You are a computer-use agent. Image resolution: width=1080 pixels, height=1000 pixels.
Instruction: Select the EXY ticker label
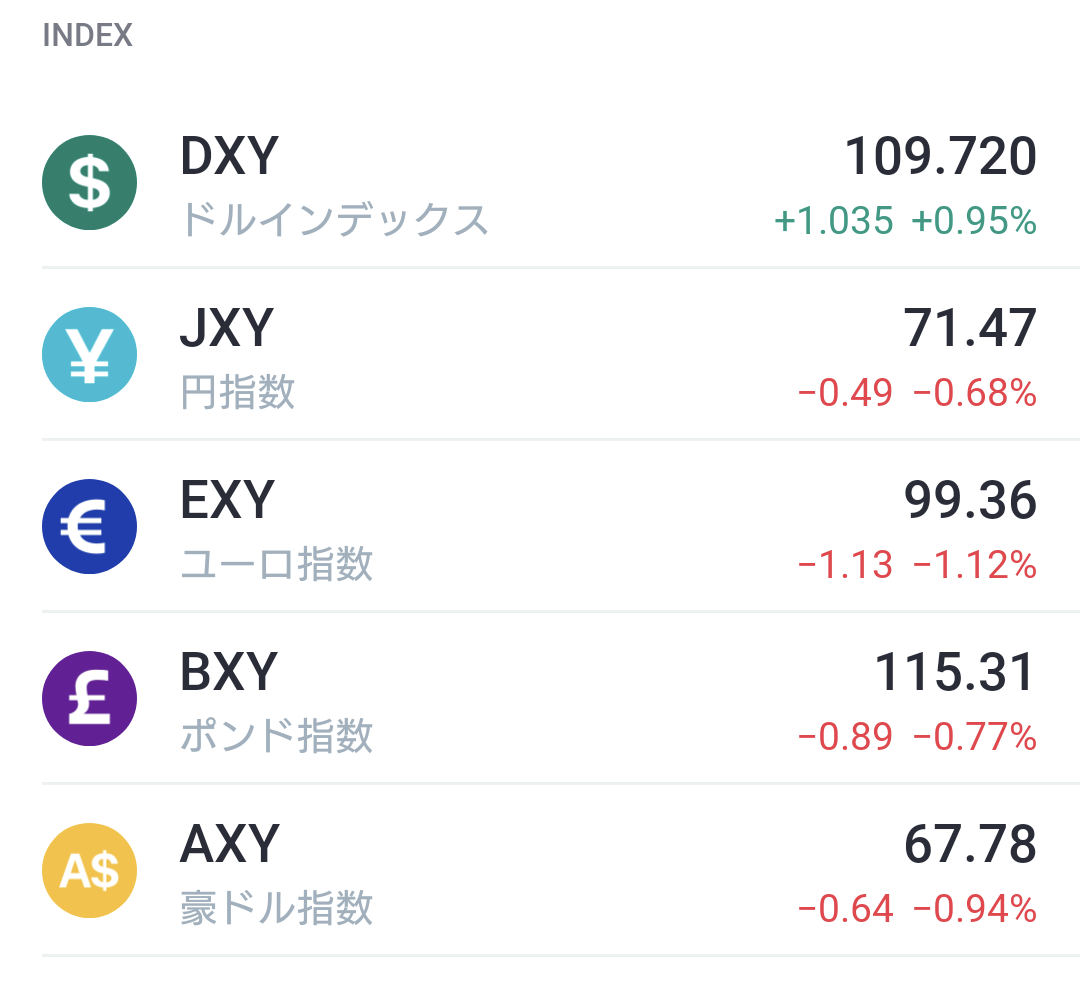tap(227, 500)
